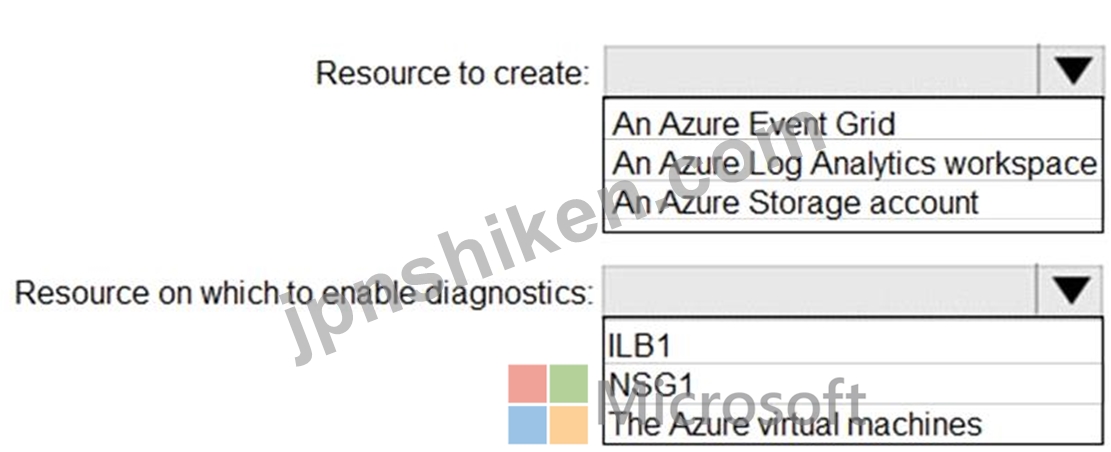Click the empty Resource to create field
This screenshot has width=1111, height=452.
[x=821, y=71]
